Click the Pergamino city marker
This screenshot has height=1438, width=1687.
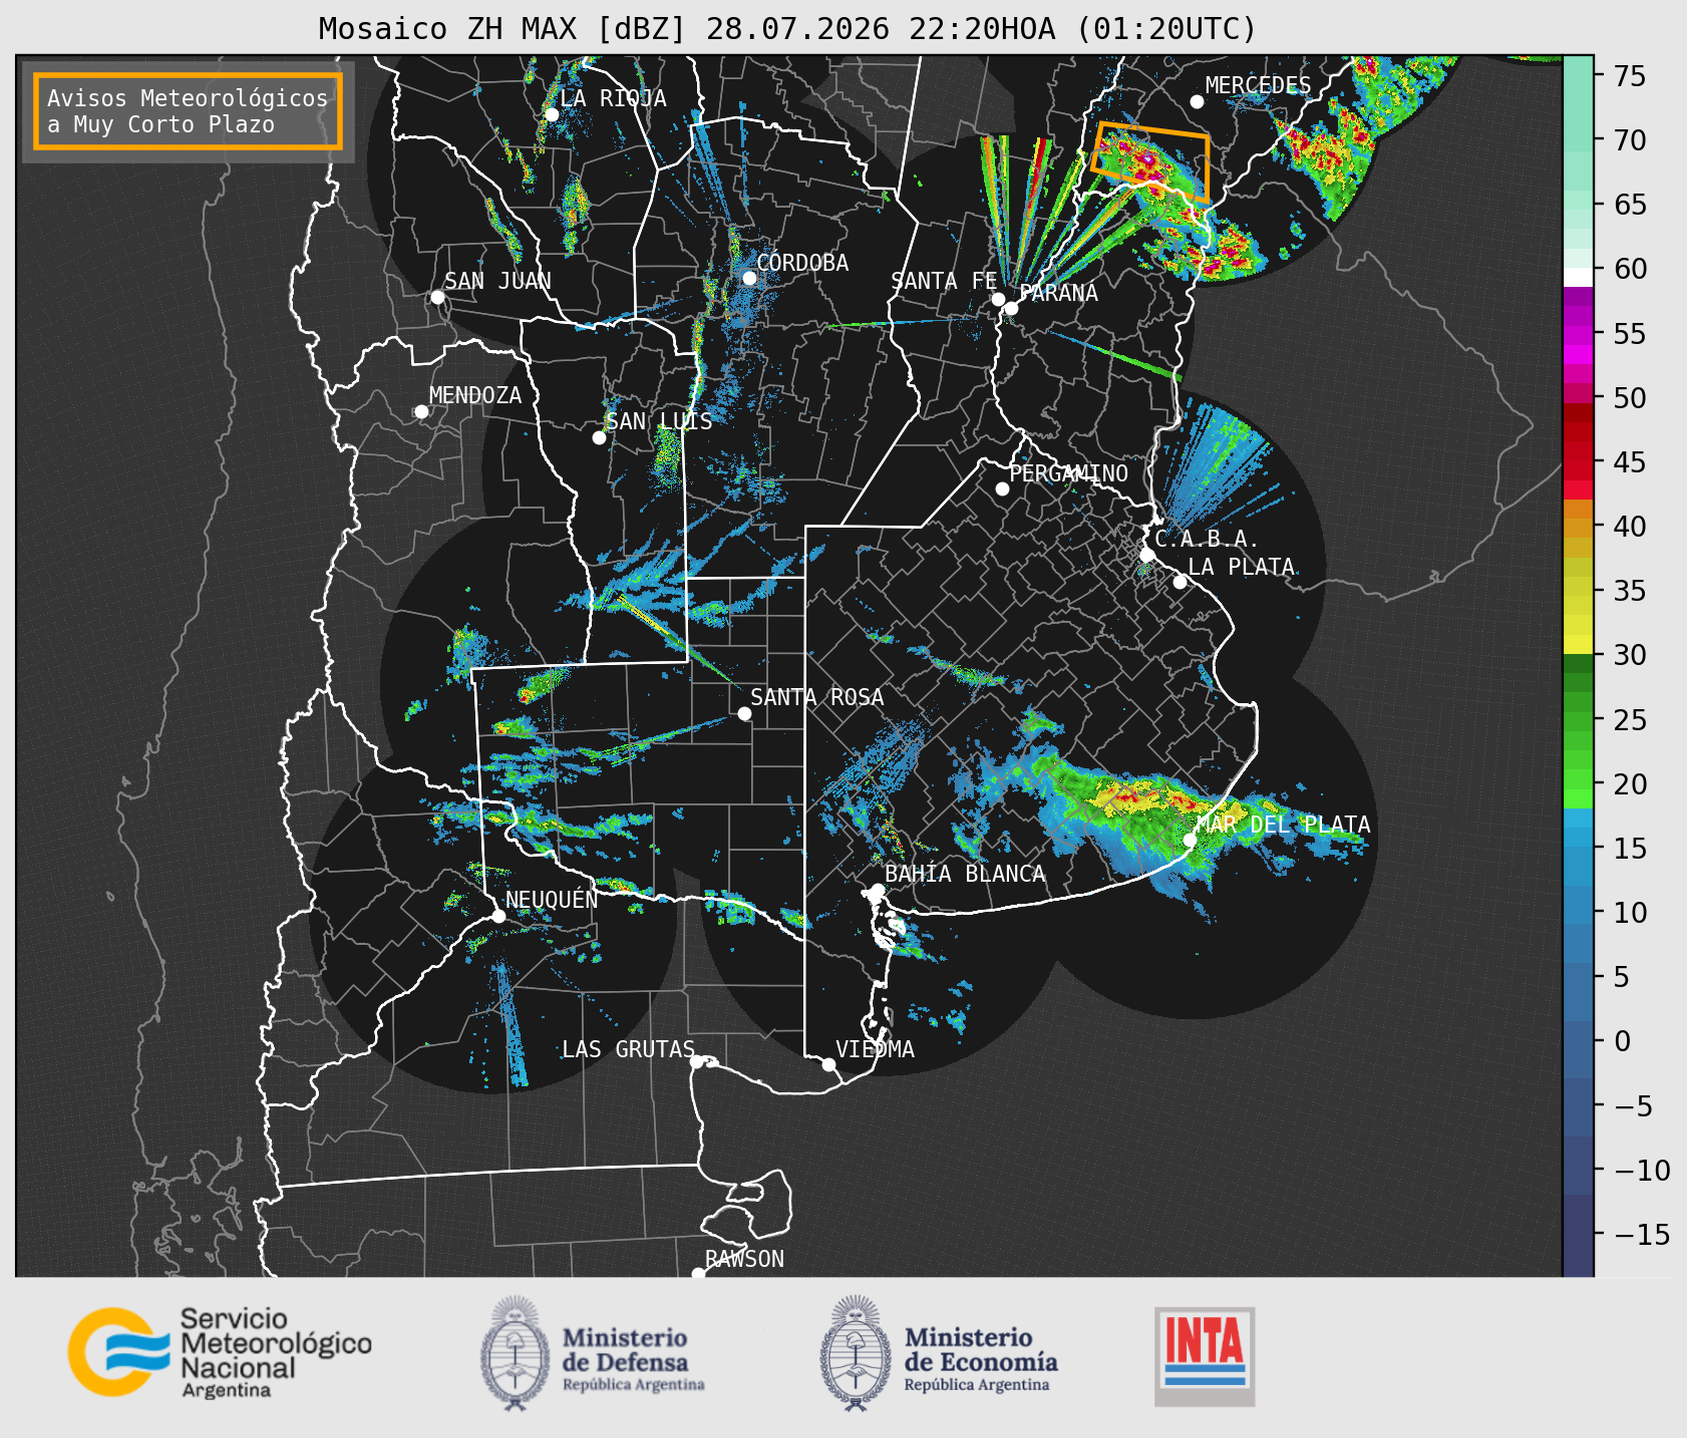click(1002, 489)
